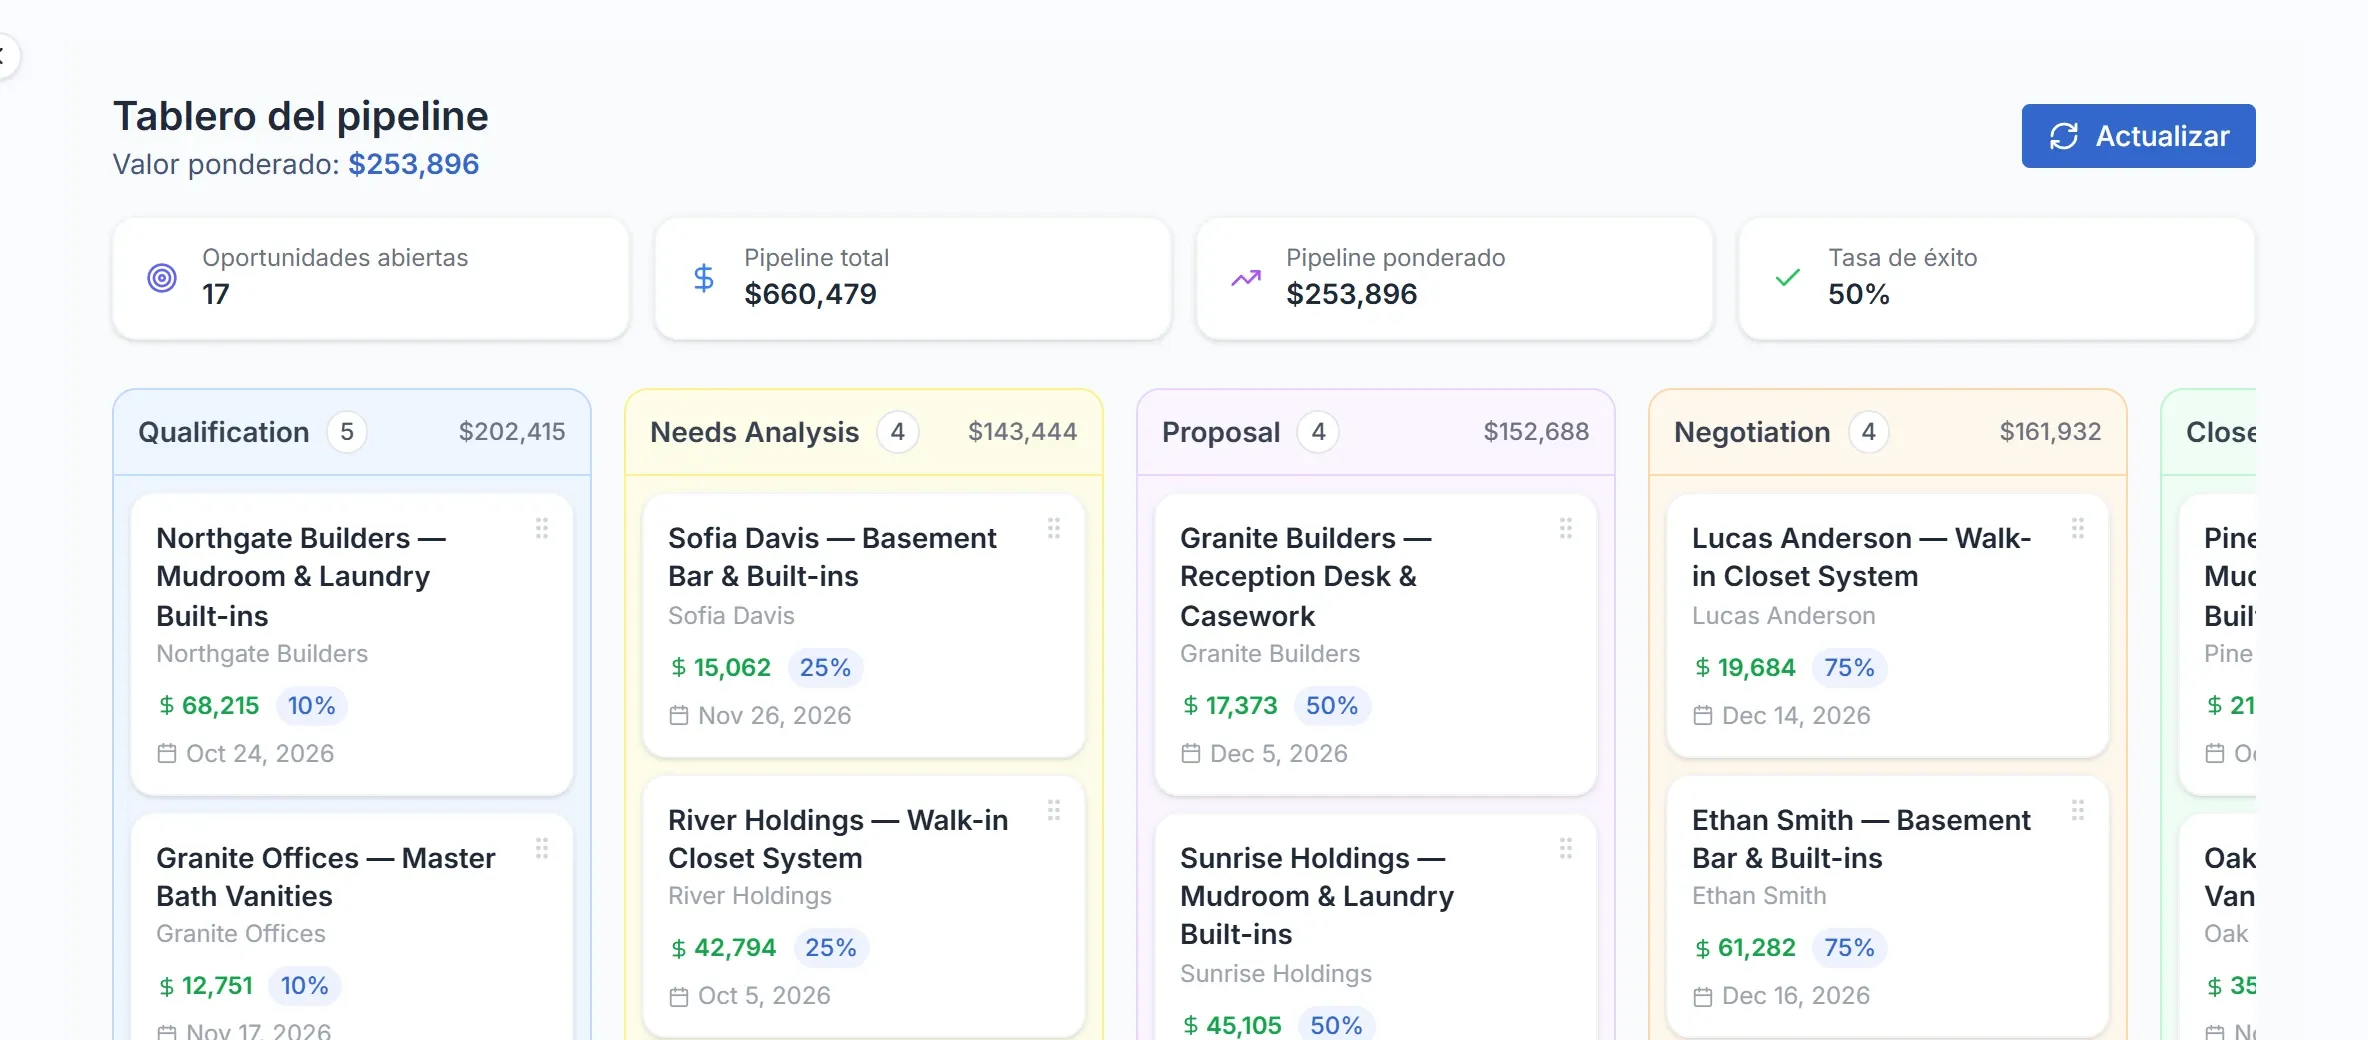Image resolution: width=2368 pixels, height=1040 pixels.
Task: Click the Ethan Smith amount 61,282
Action: click(x=1757, y=948)
